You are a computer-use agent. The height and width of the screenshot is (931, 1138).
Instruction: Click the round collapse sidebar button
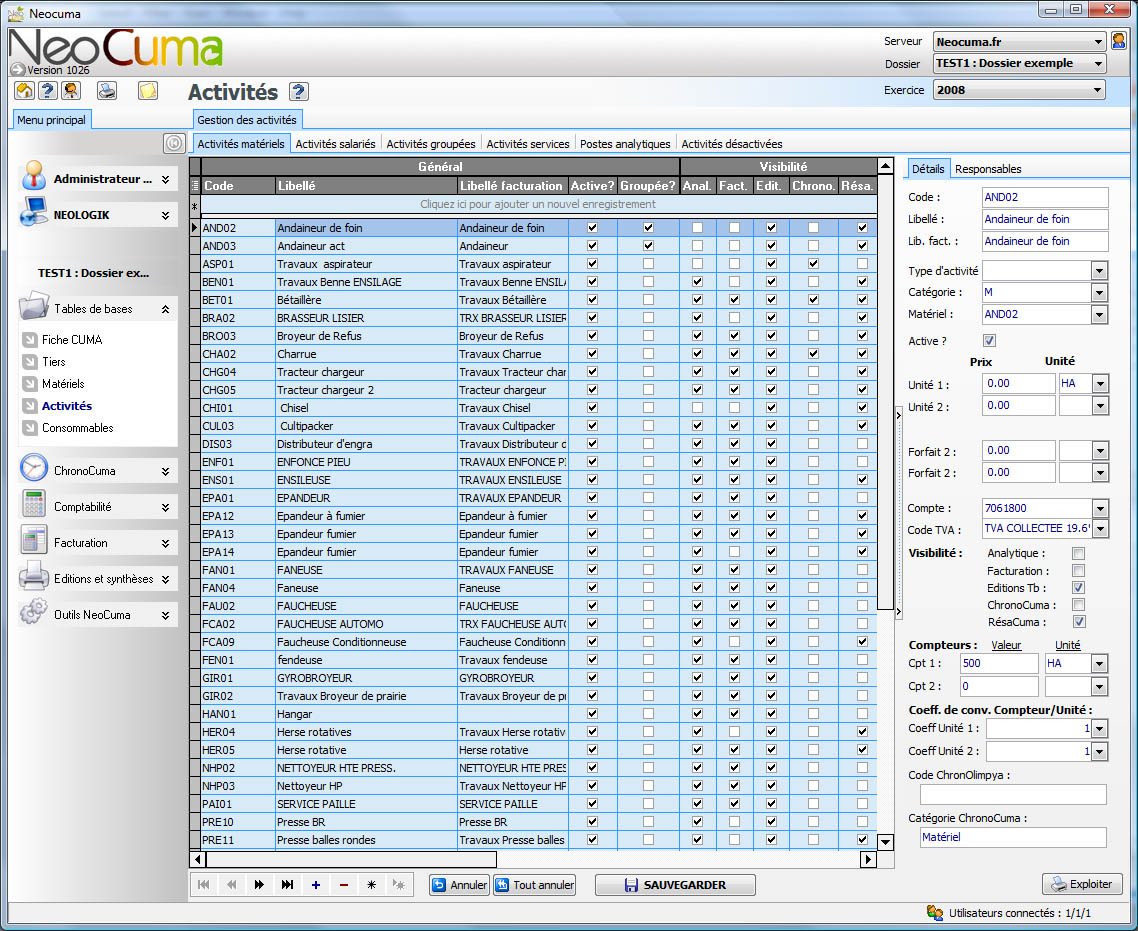click(174, 143)
